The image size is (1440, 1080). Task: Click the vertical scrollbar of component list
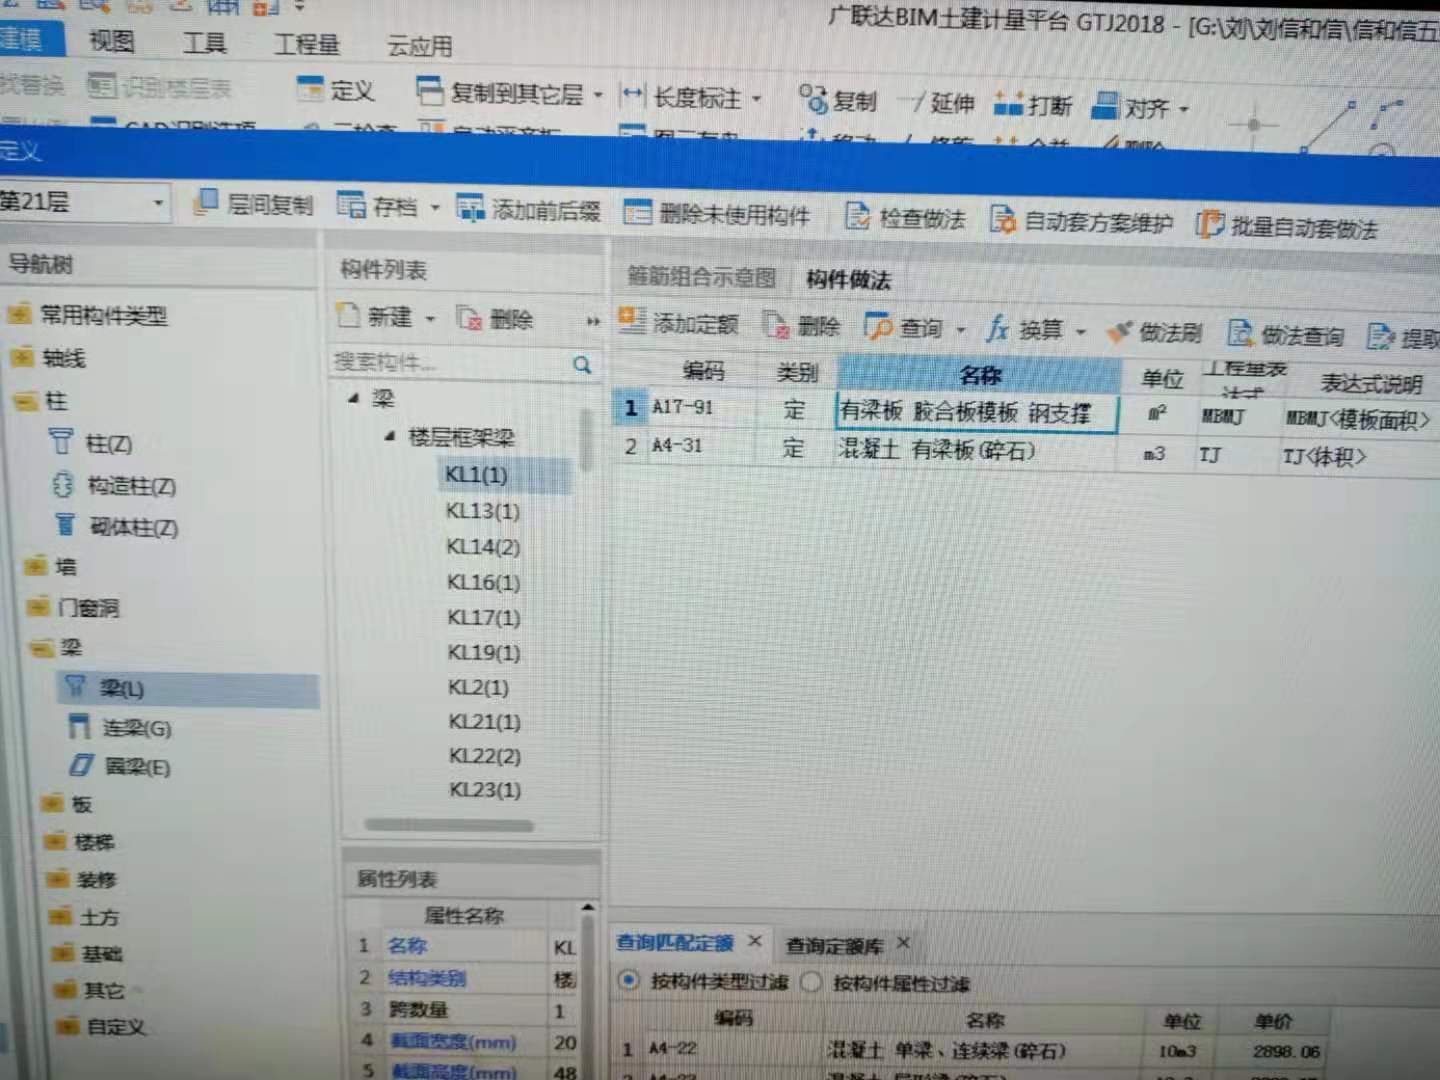(x=585, y=440)
